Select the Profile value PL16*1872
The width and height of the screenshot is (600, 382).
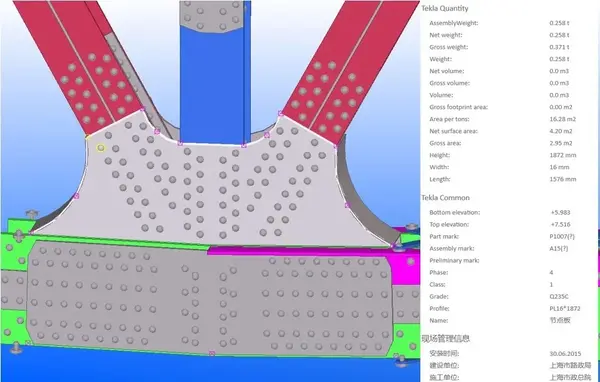click(x=565, y=309)
